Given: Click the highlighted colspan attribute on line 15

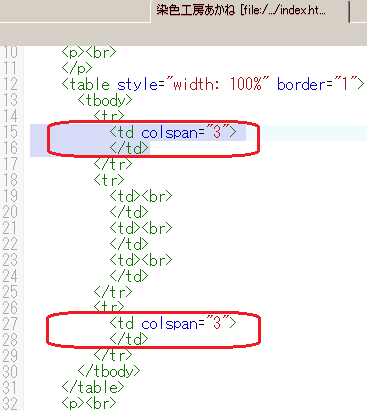Looking at the screenshot, I should point(169,133).
